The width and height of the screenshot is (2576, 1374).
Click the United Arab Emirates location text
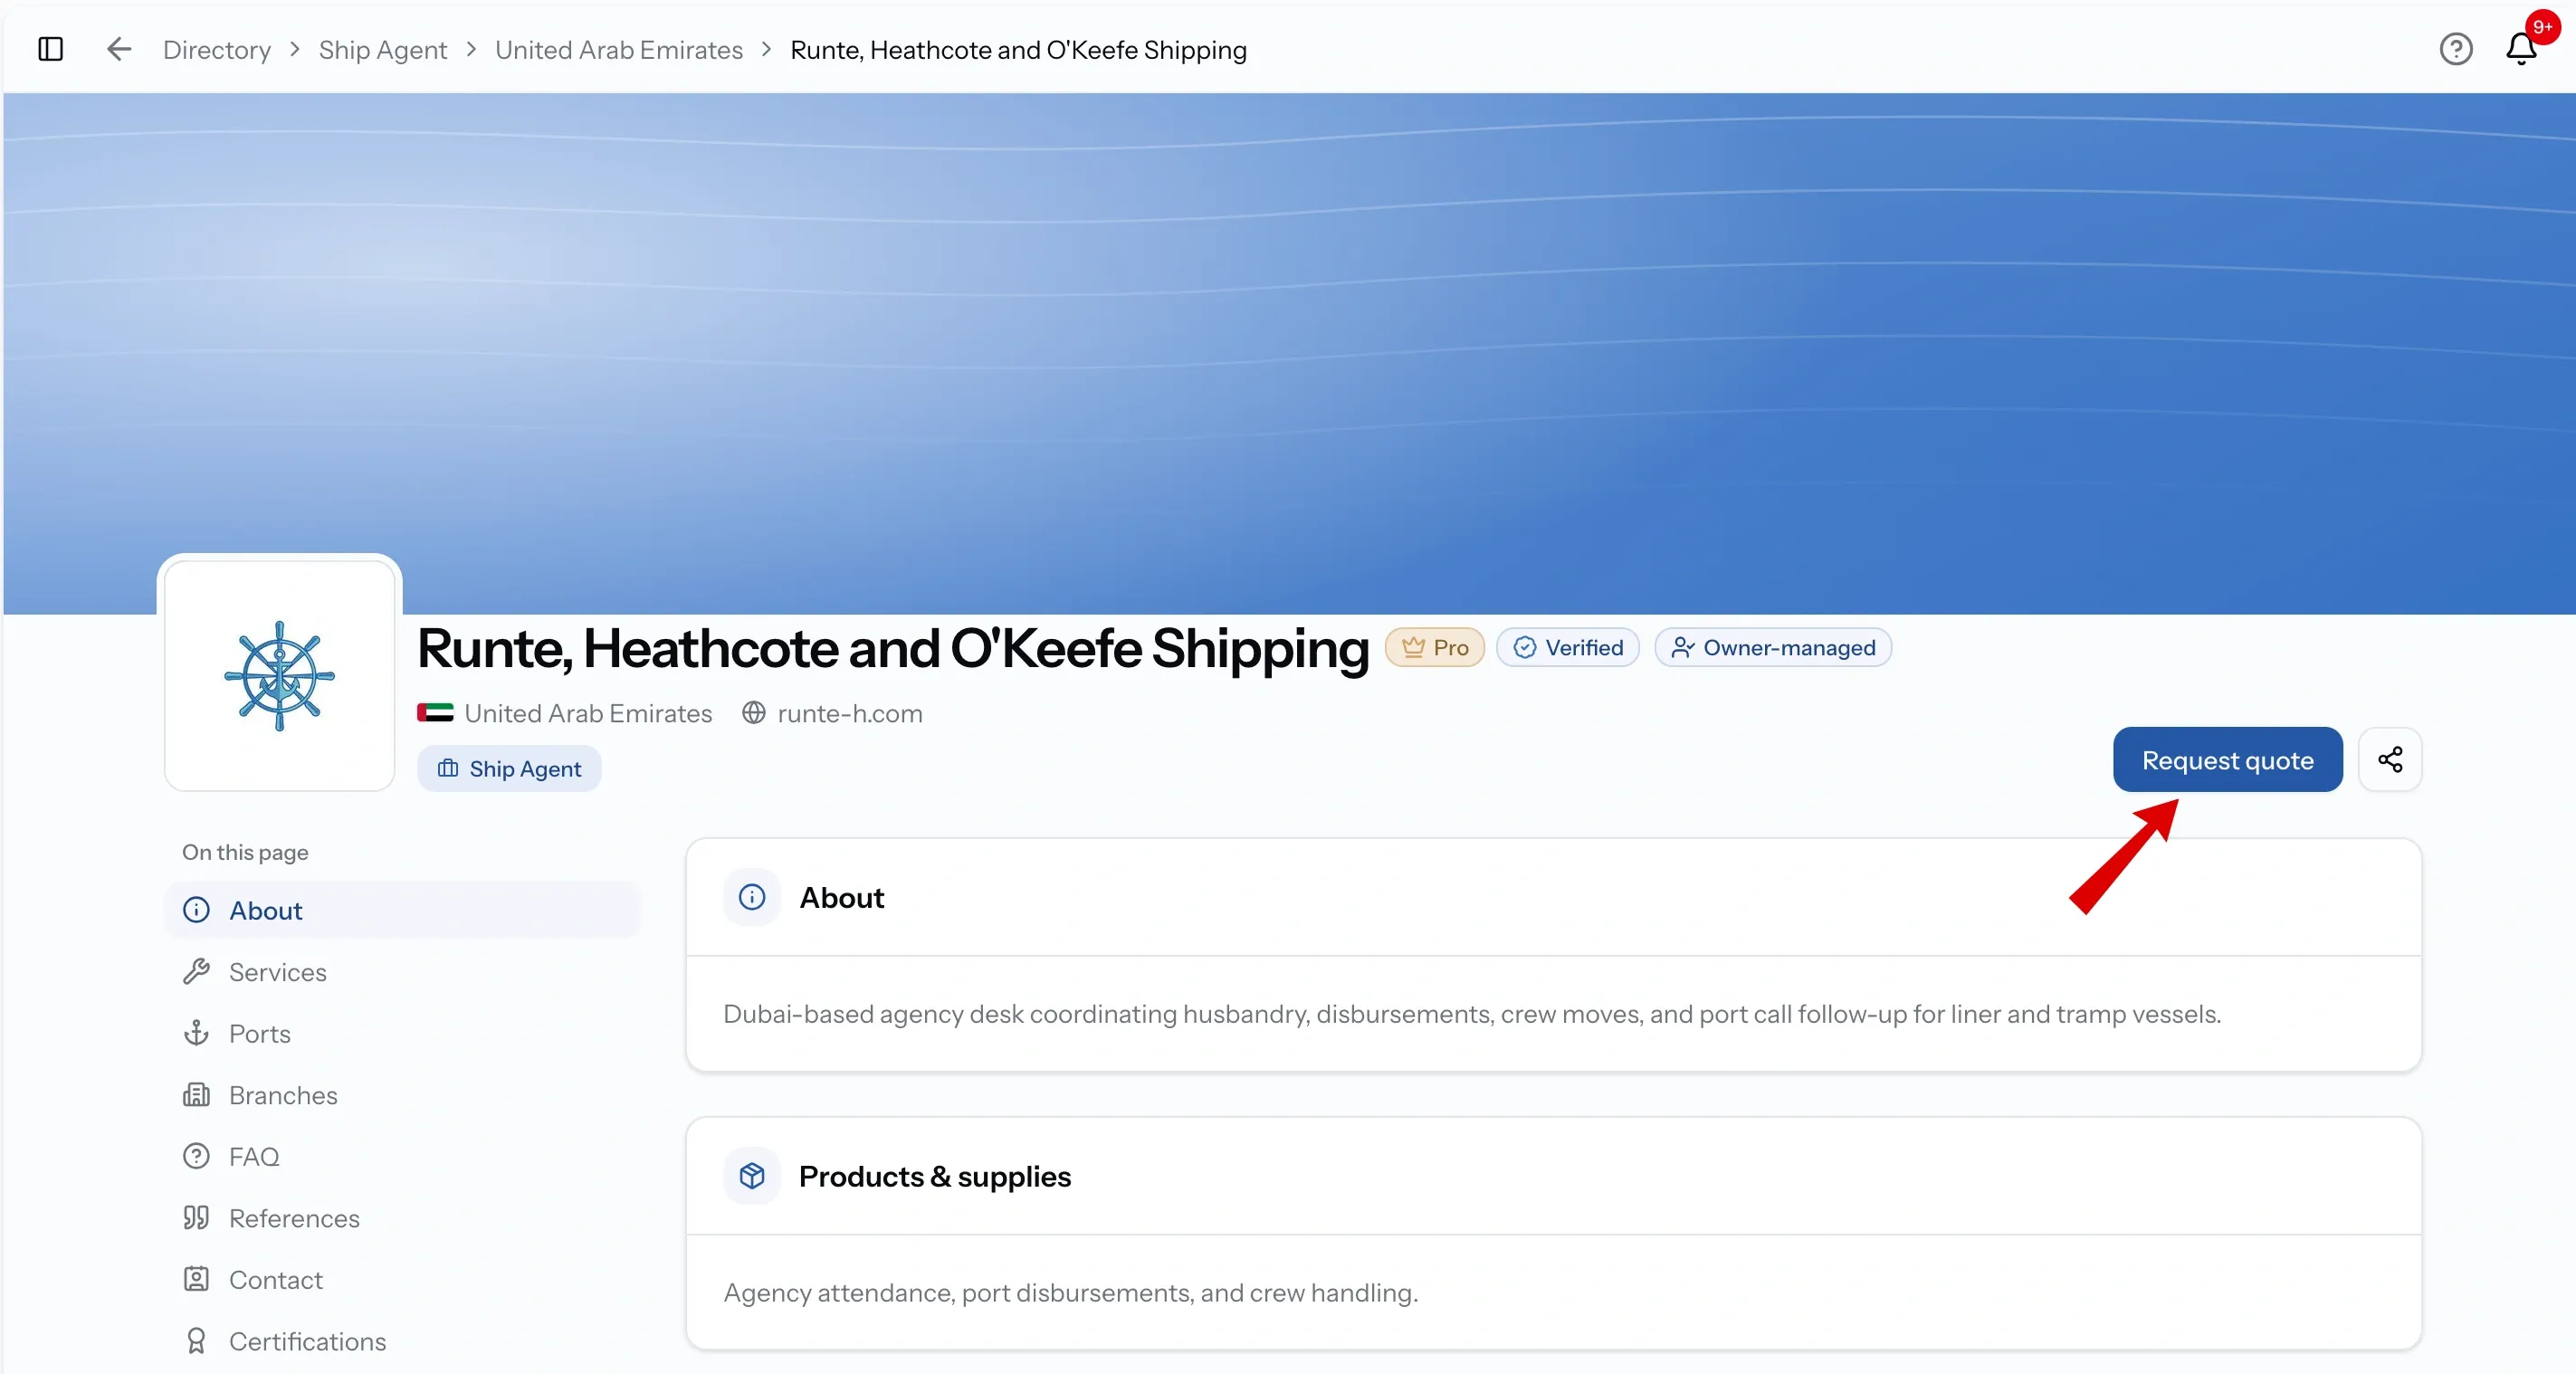point(588,713)
